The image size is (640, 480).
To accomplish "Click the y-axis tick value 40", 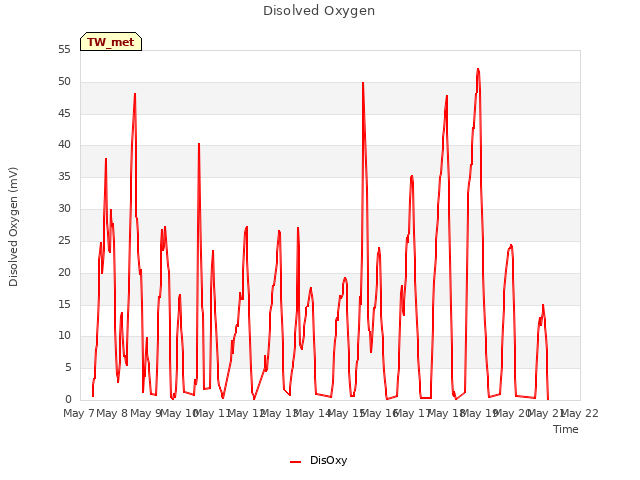I will [x=64, y=144].
